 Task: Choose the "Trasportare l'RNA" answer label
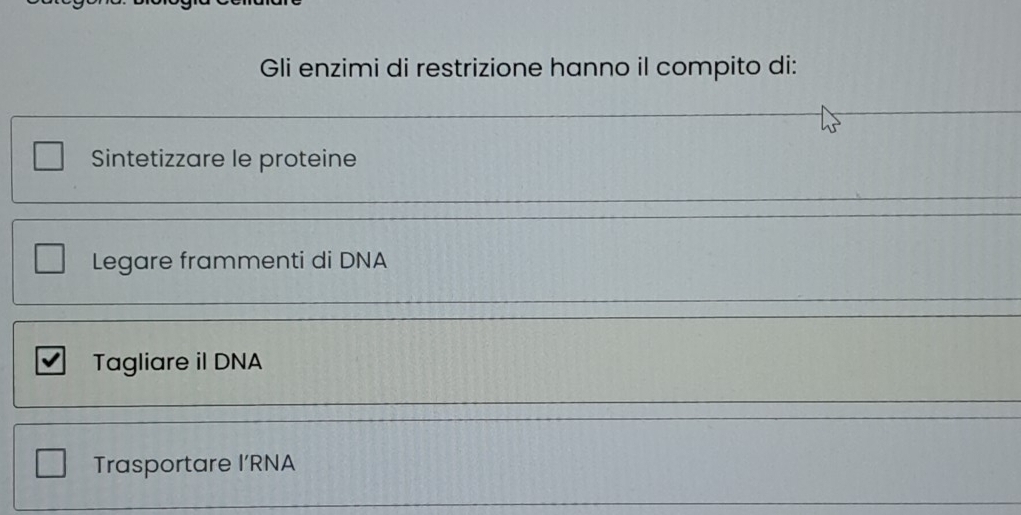pyautogui.click(x=194, y=465)
